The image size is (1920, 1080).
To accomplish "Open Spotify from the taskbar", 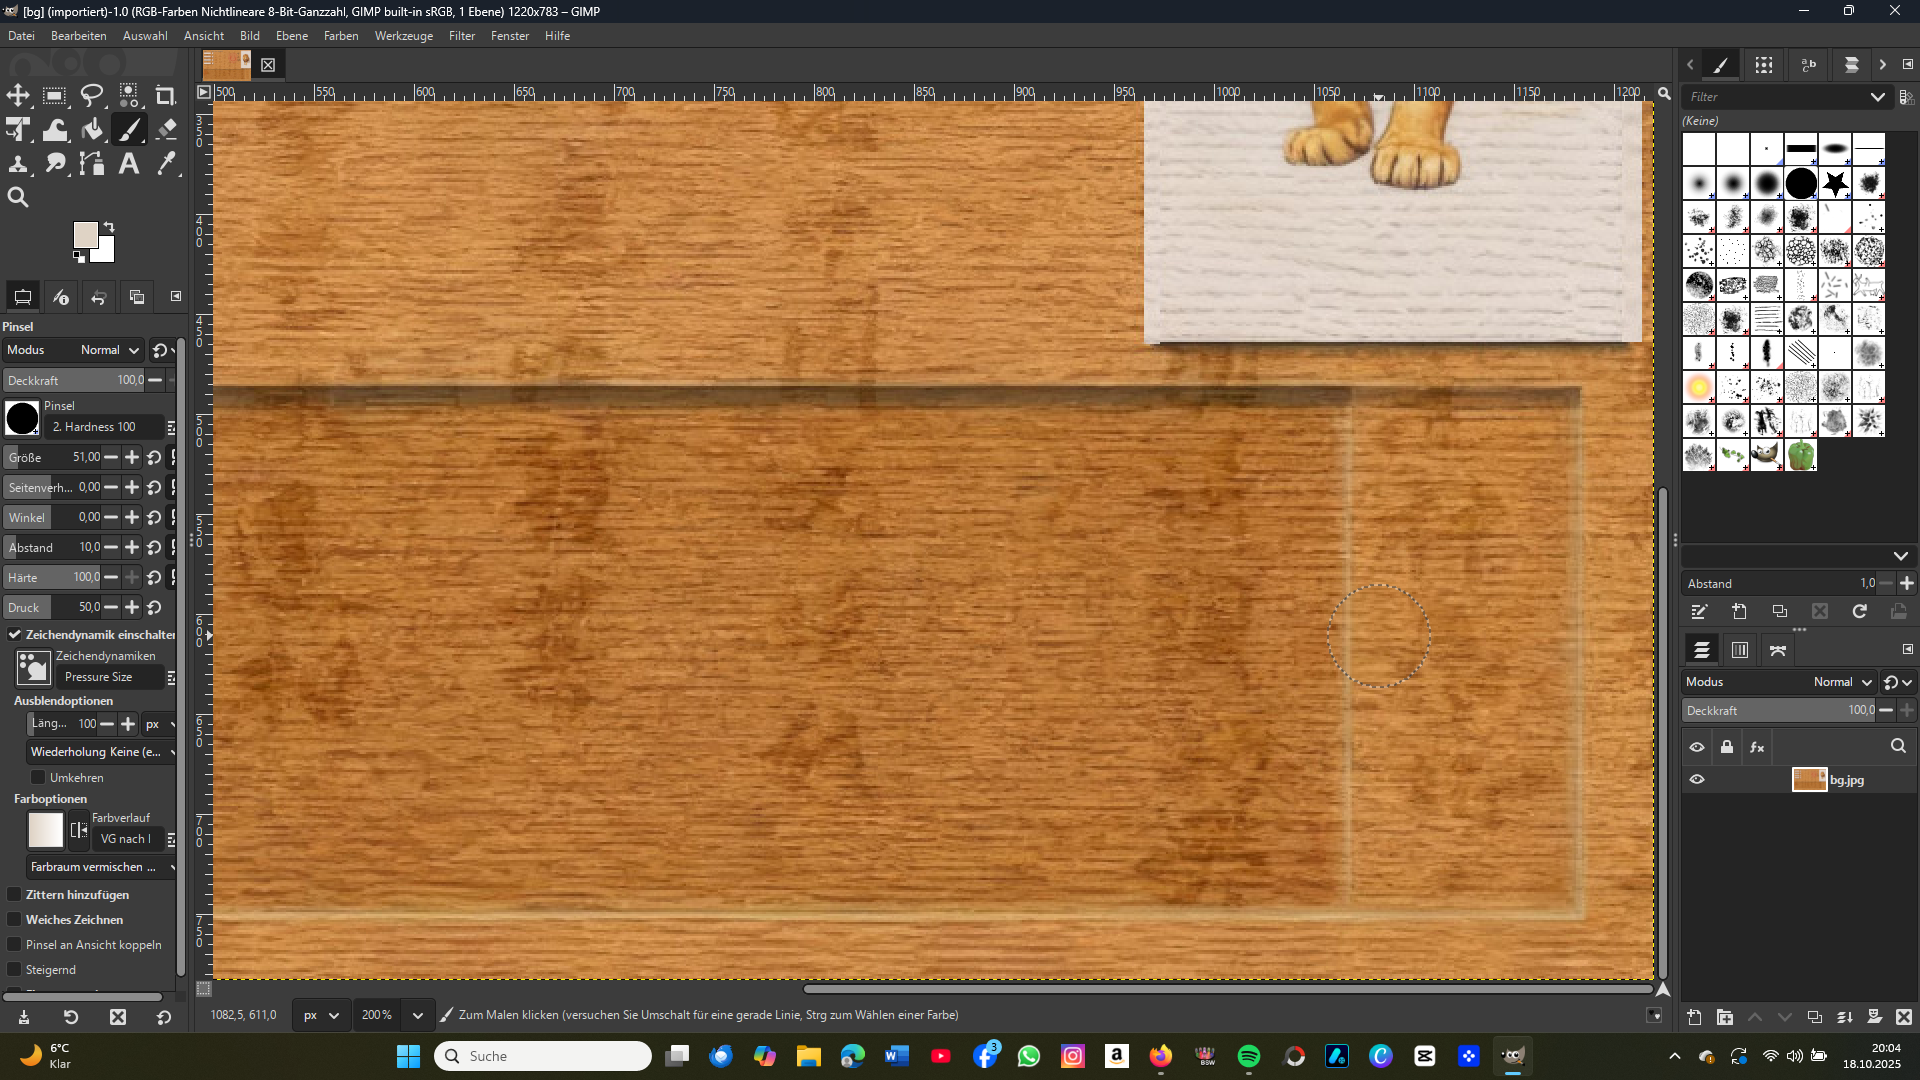I will coord(1249,1056).
